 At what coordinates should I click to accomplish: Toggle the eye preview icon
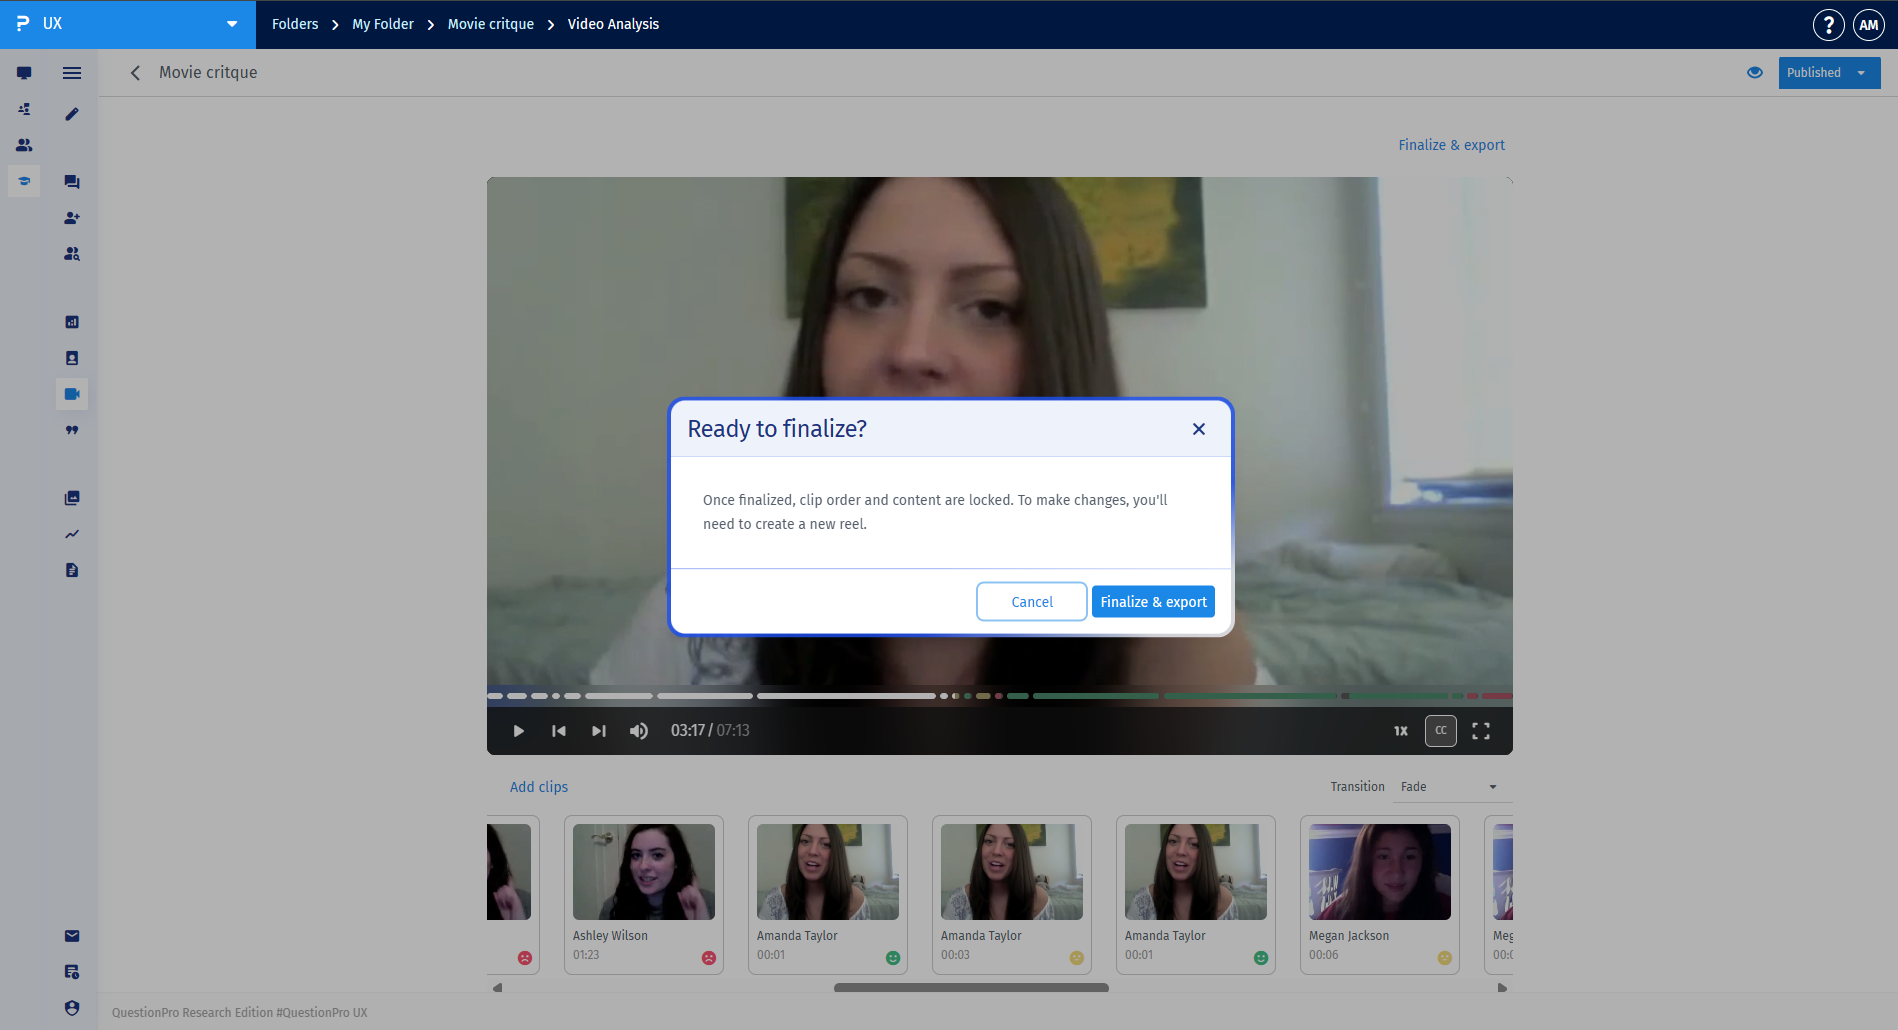(1755, 73)
